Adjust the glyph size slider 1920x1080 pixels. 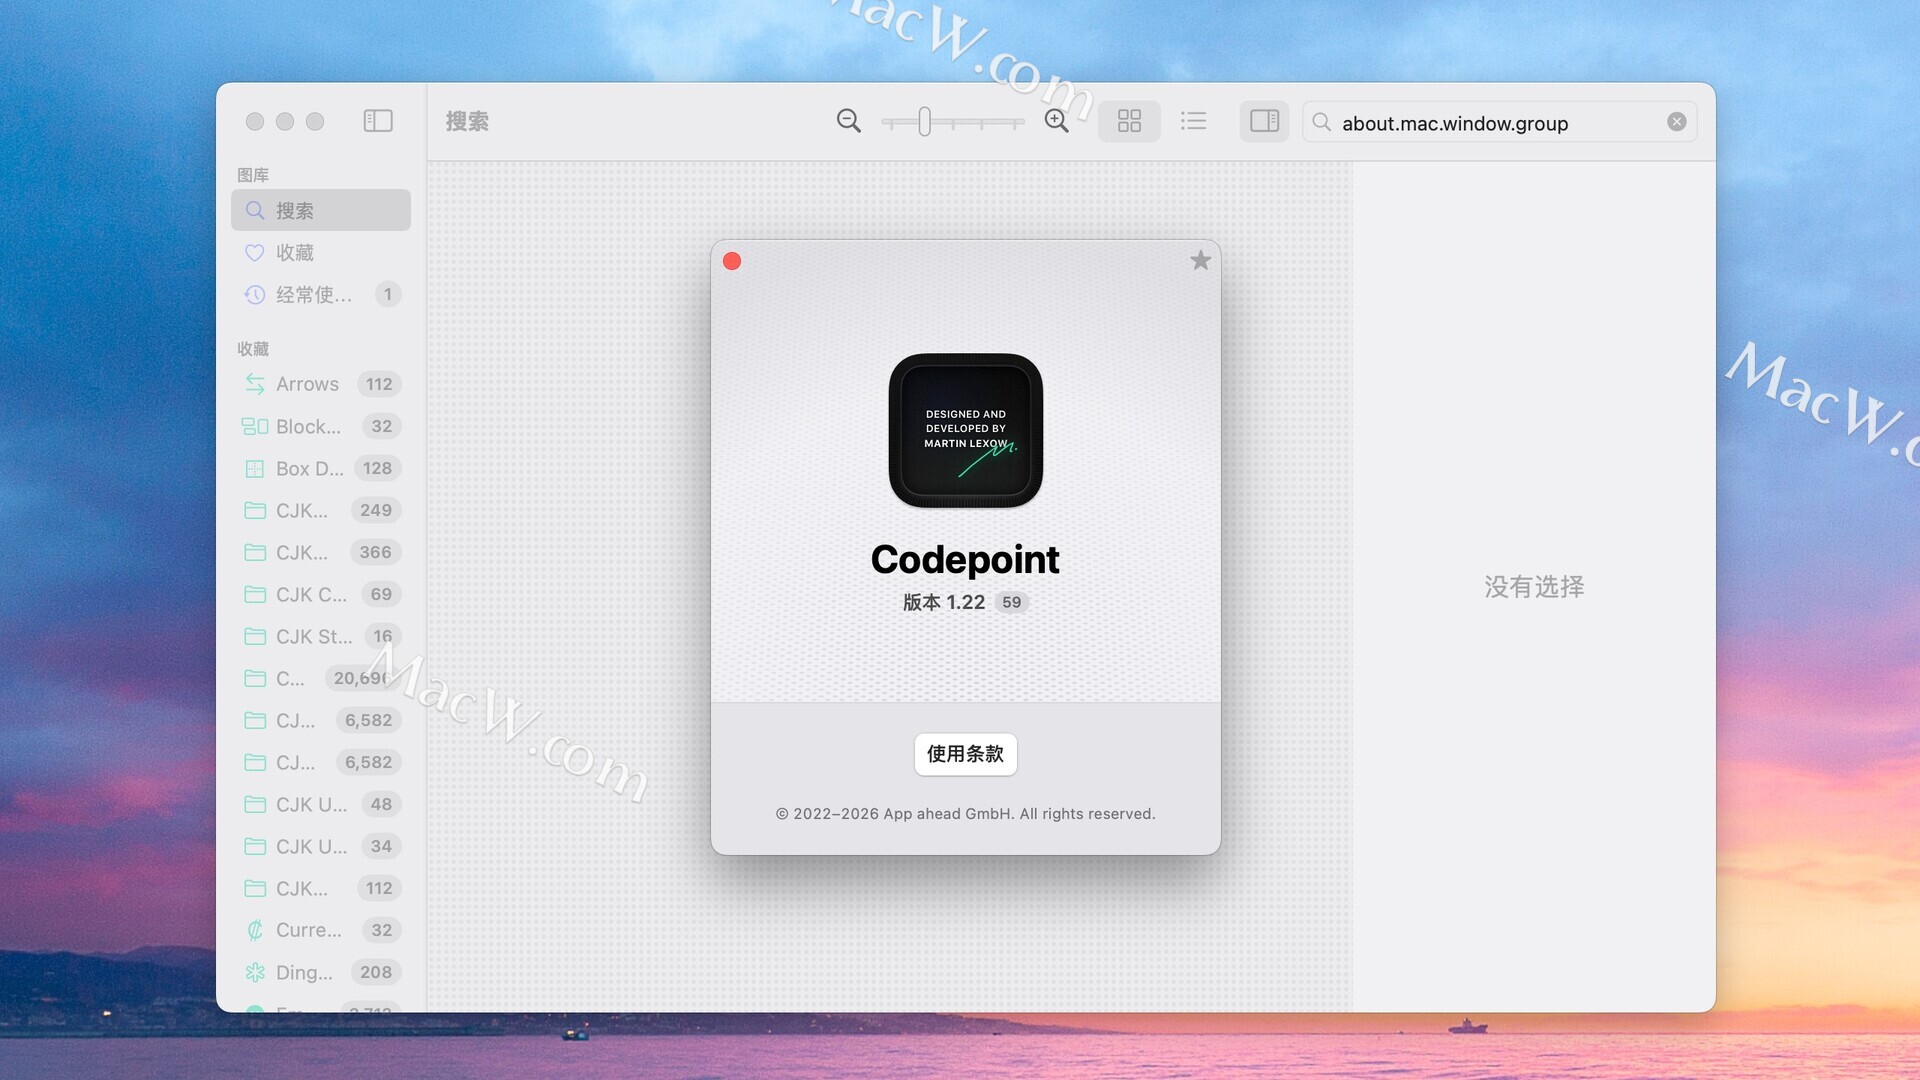point(925,122)
